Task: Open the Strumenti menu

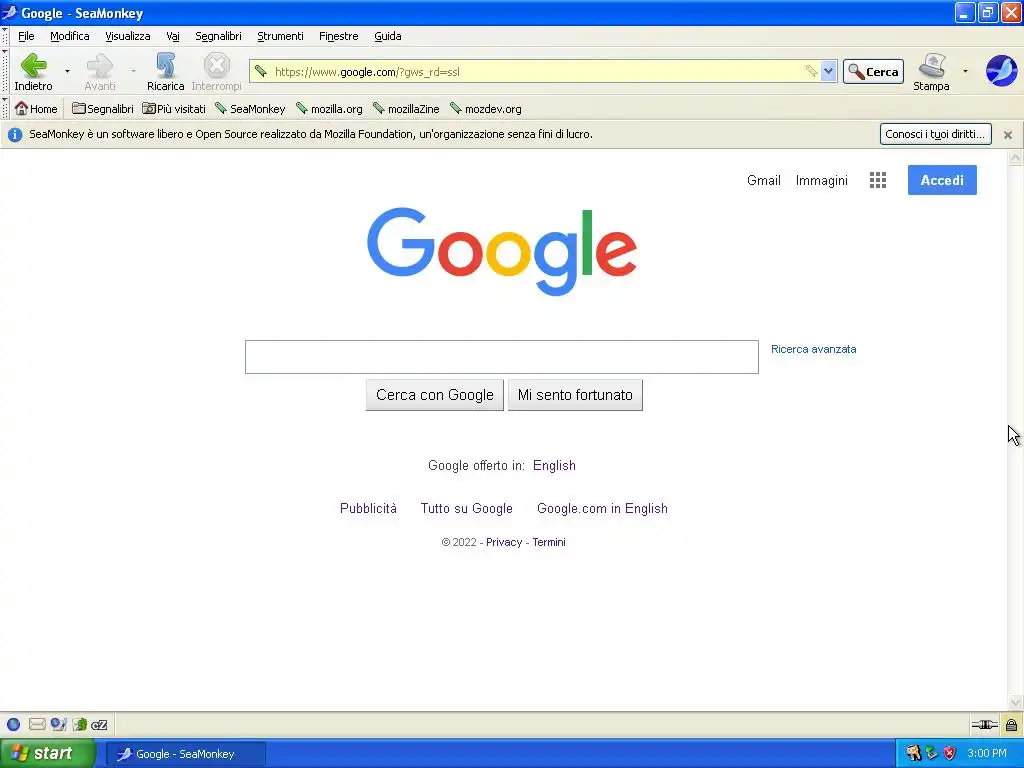Action: point(280,36)
